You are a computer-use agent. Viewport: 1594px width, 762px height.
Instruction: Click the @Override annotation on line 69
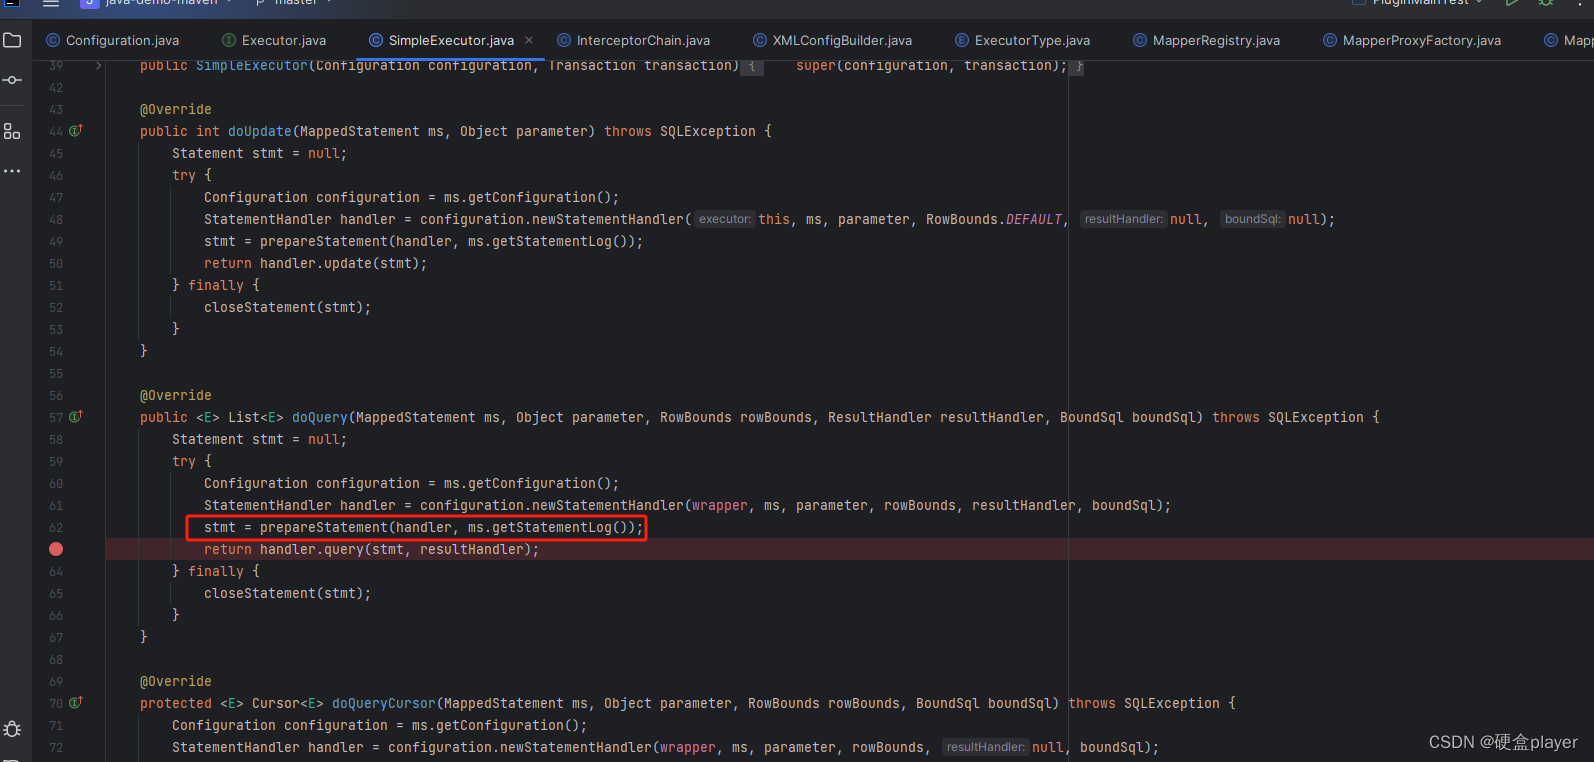click(x=176, y=681)
